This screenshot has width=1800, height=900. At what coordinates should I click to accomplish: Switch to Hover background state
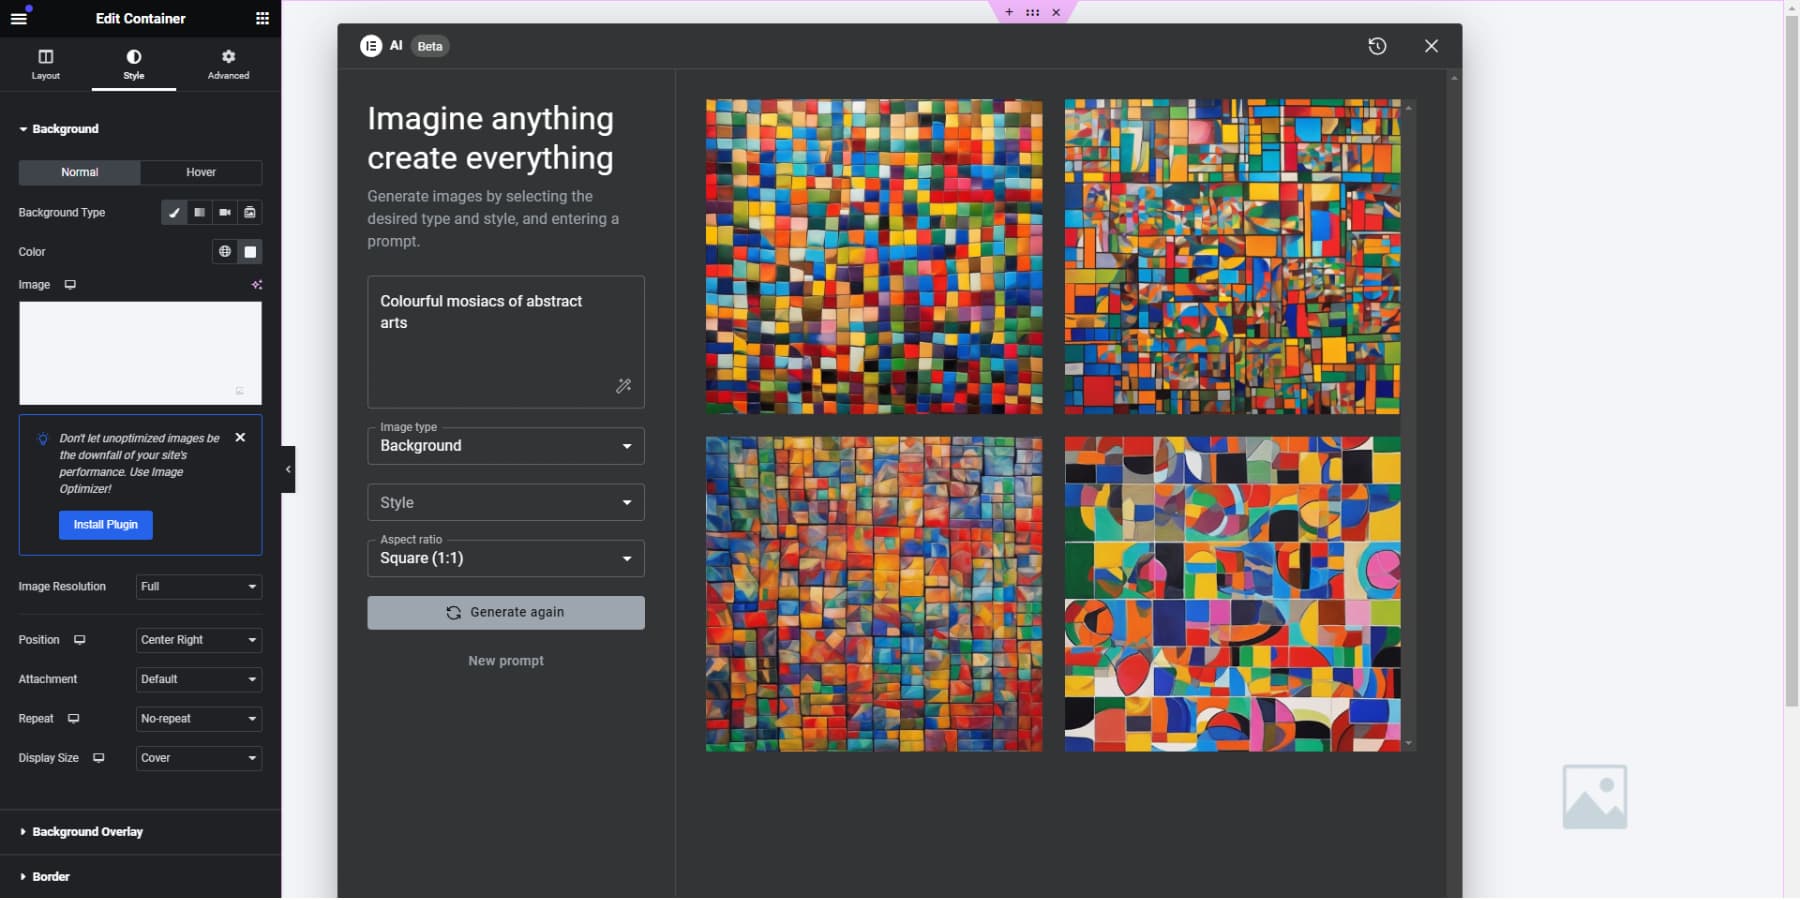pos(201,173)
